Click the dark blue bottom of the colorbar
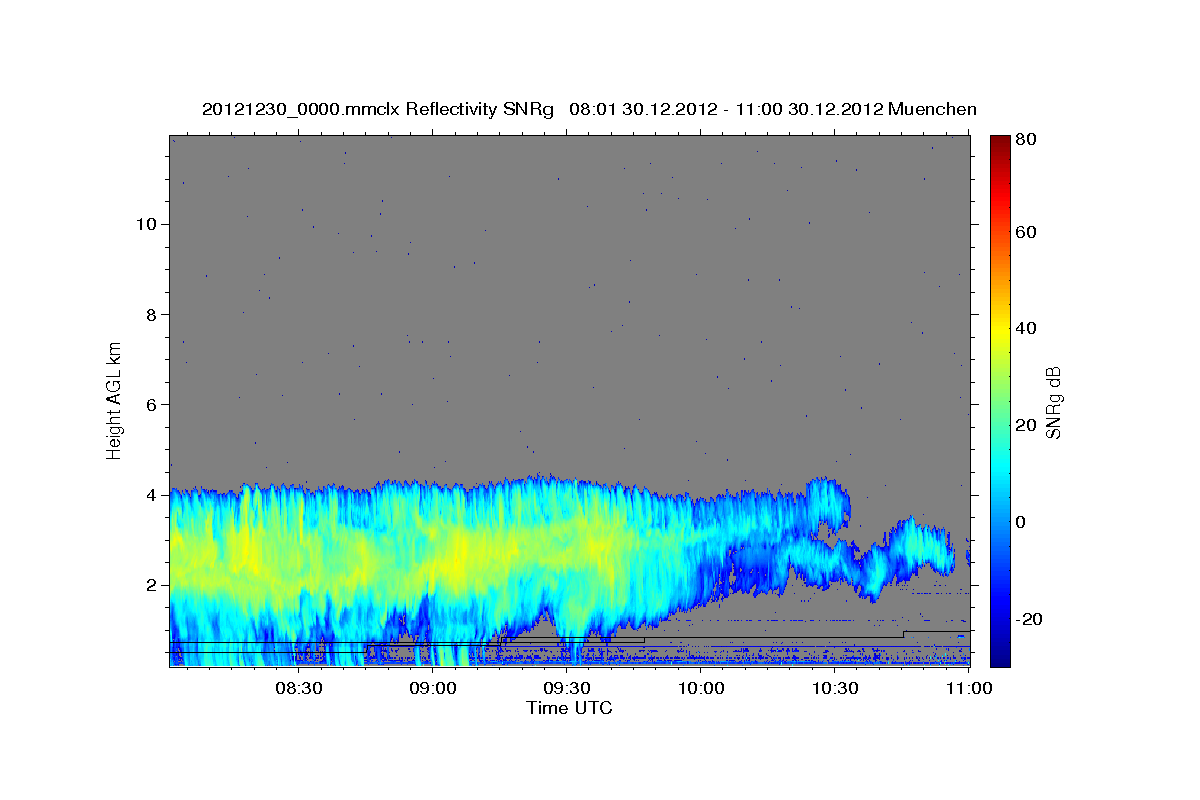 coord(1000,658)
